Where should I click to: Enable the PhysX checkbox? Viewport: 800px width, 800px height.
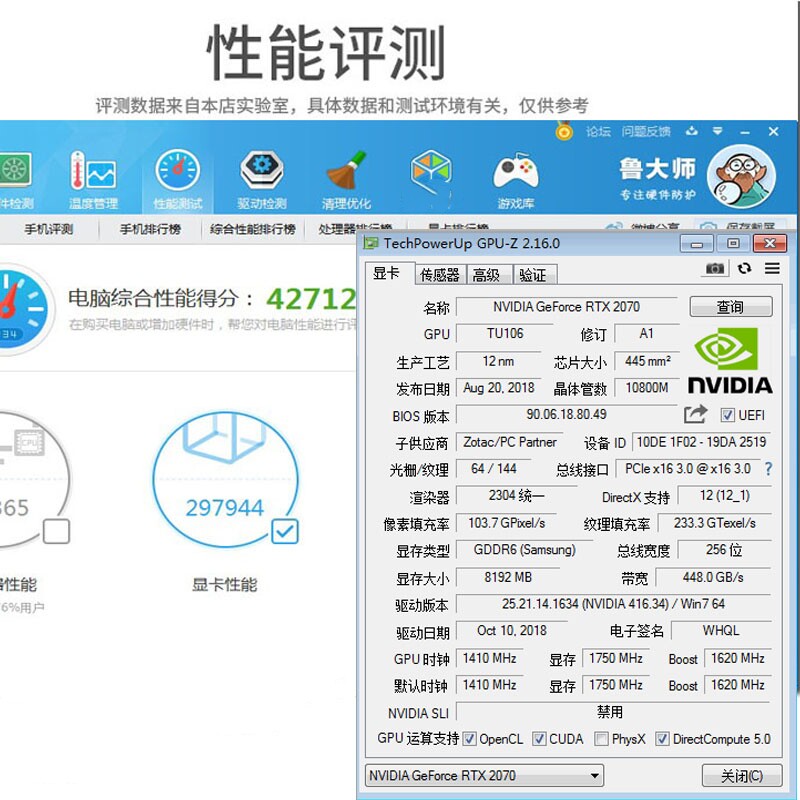(602, 738)
